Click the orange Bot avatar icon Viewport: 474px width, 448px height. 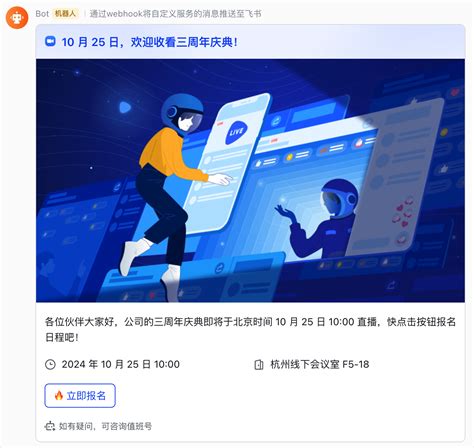[17, 17]
